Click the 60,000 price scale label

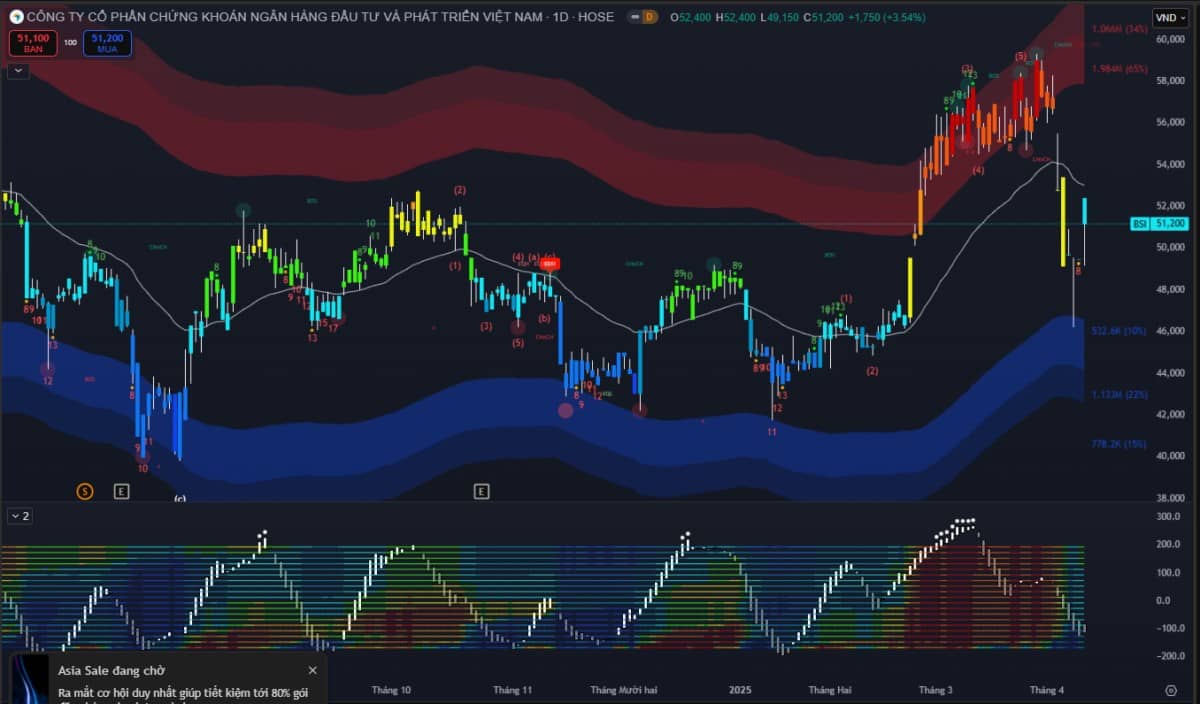pos(1170,39)
